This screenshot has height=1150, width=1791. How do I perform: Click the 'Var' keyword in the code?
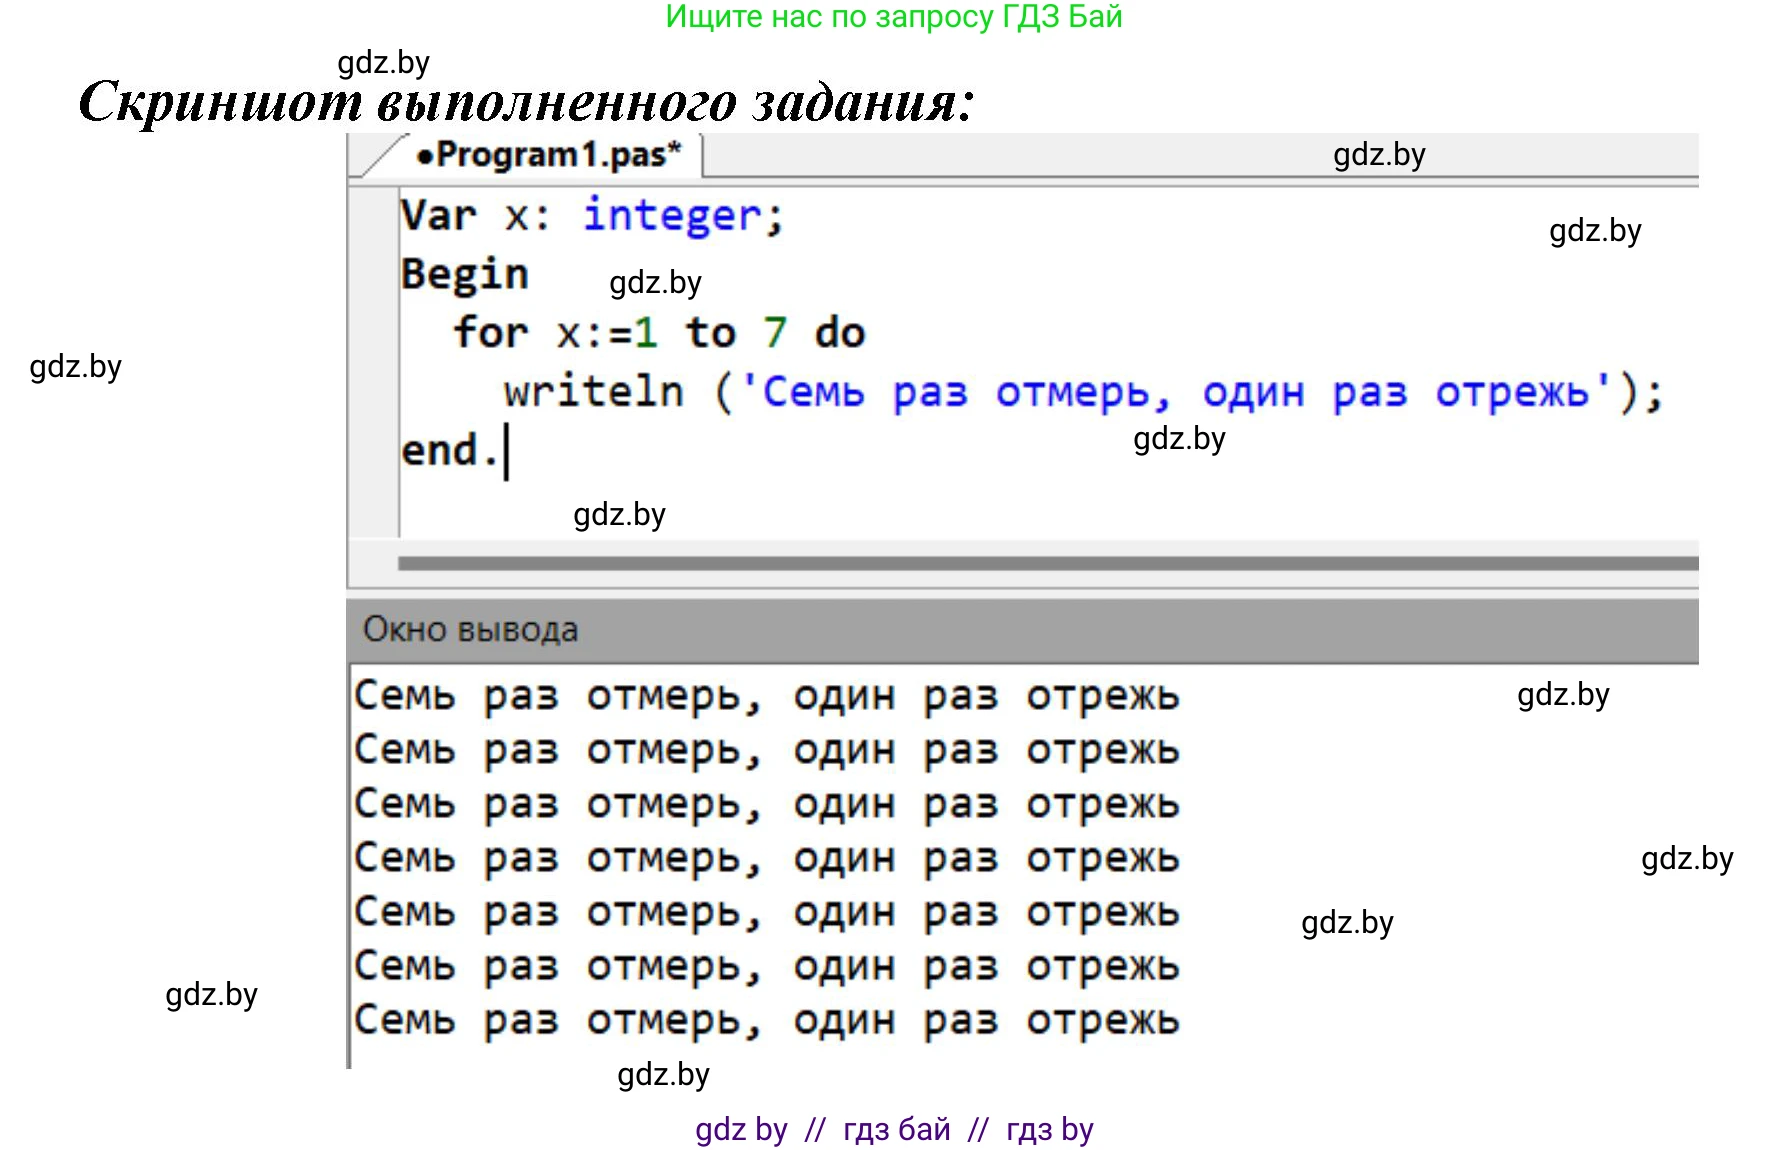point(438,216)
